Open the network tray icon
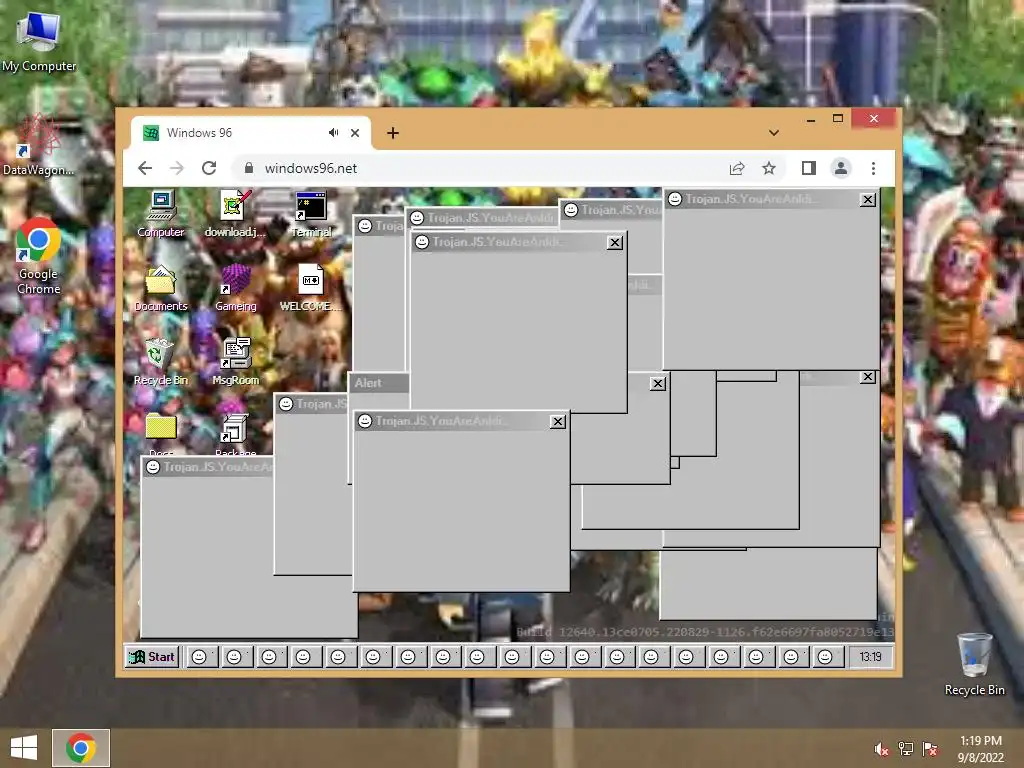This screenshot has width=1024, height=768. [906, 748]
